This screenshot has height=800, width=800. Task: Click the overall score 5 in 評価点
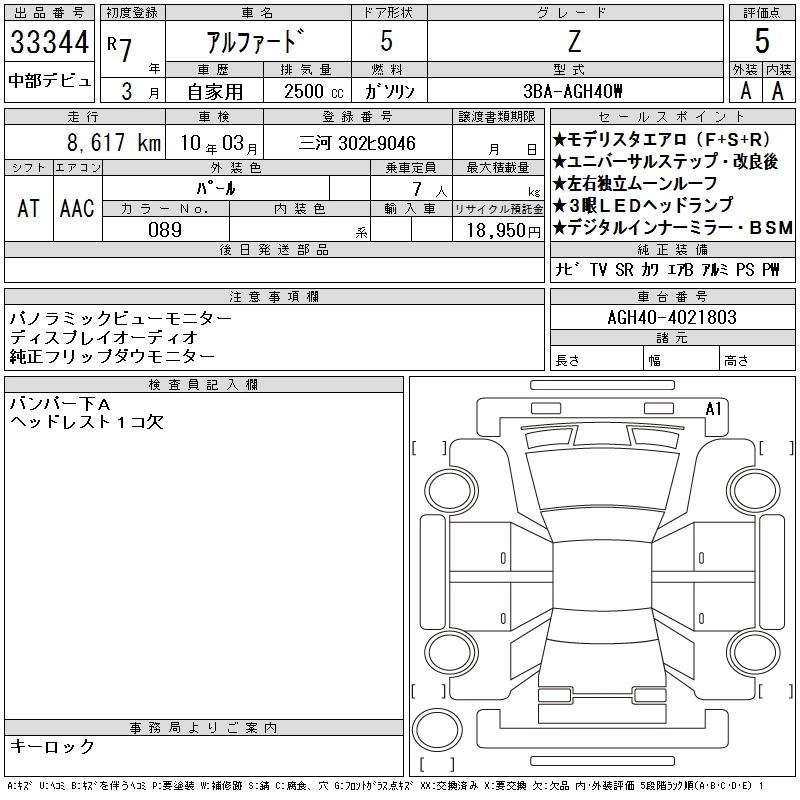762,41
